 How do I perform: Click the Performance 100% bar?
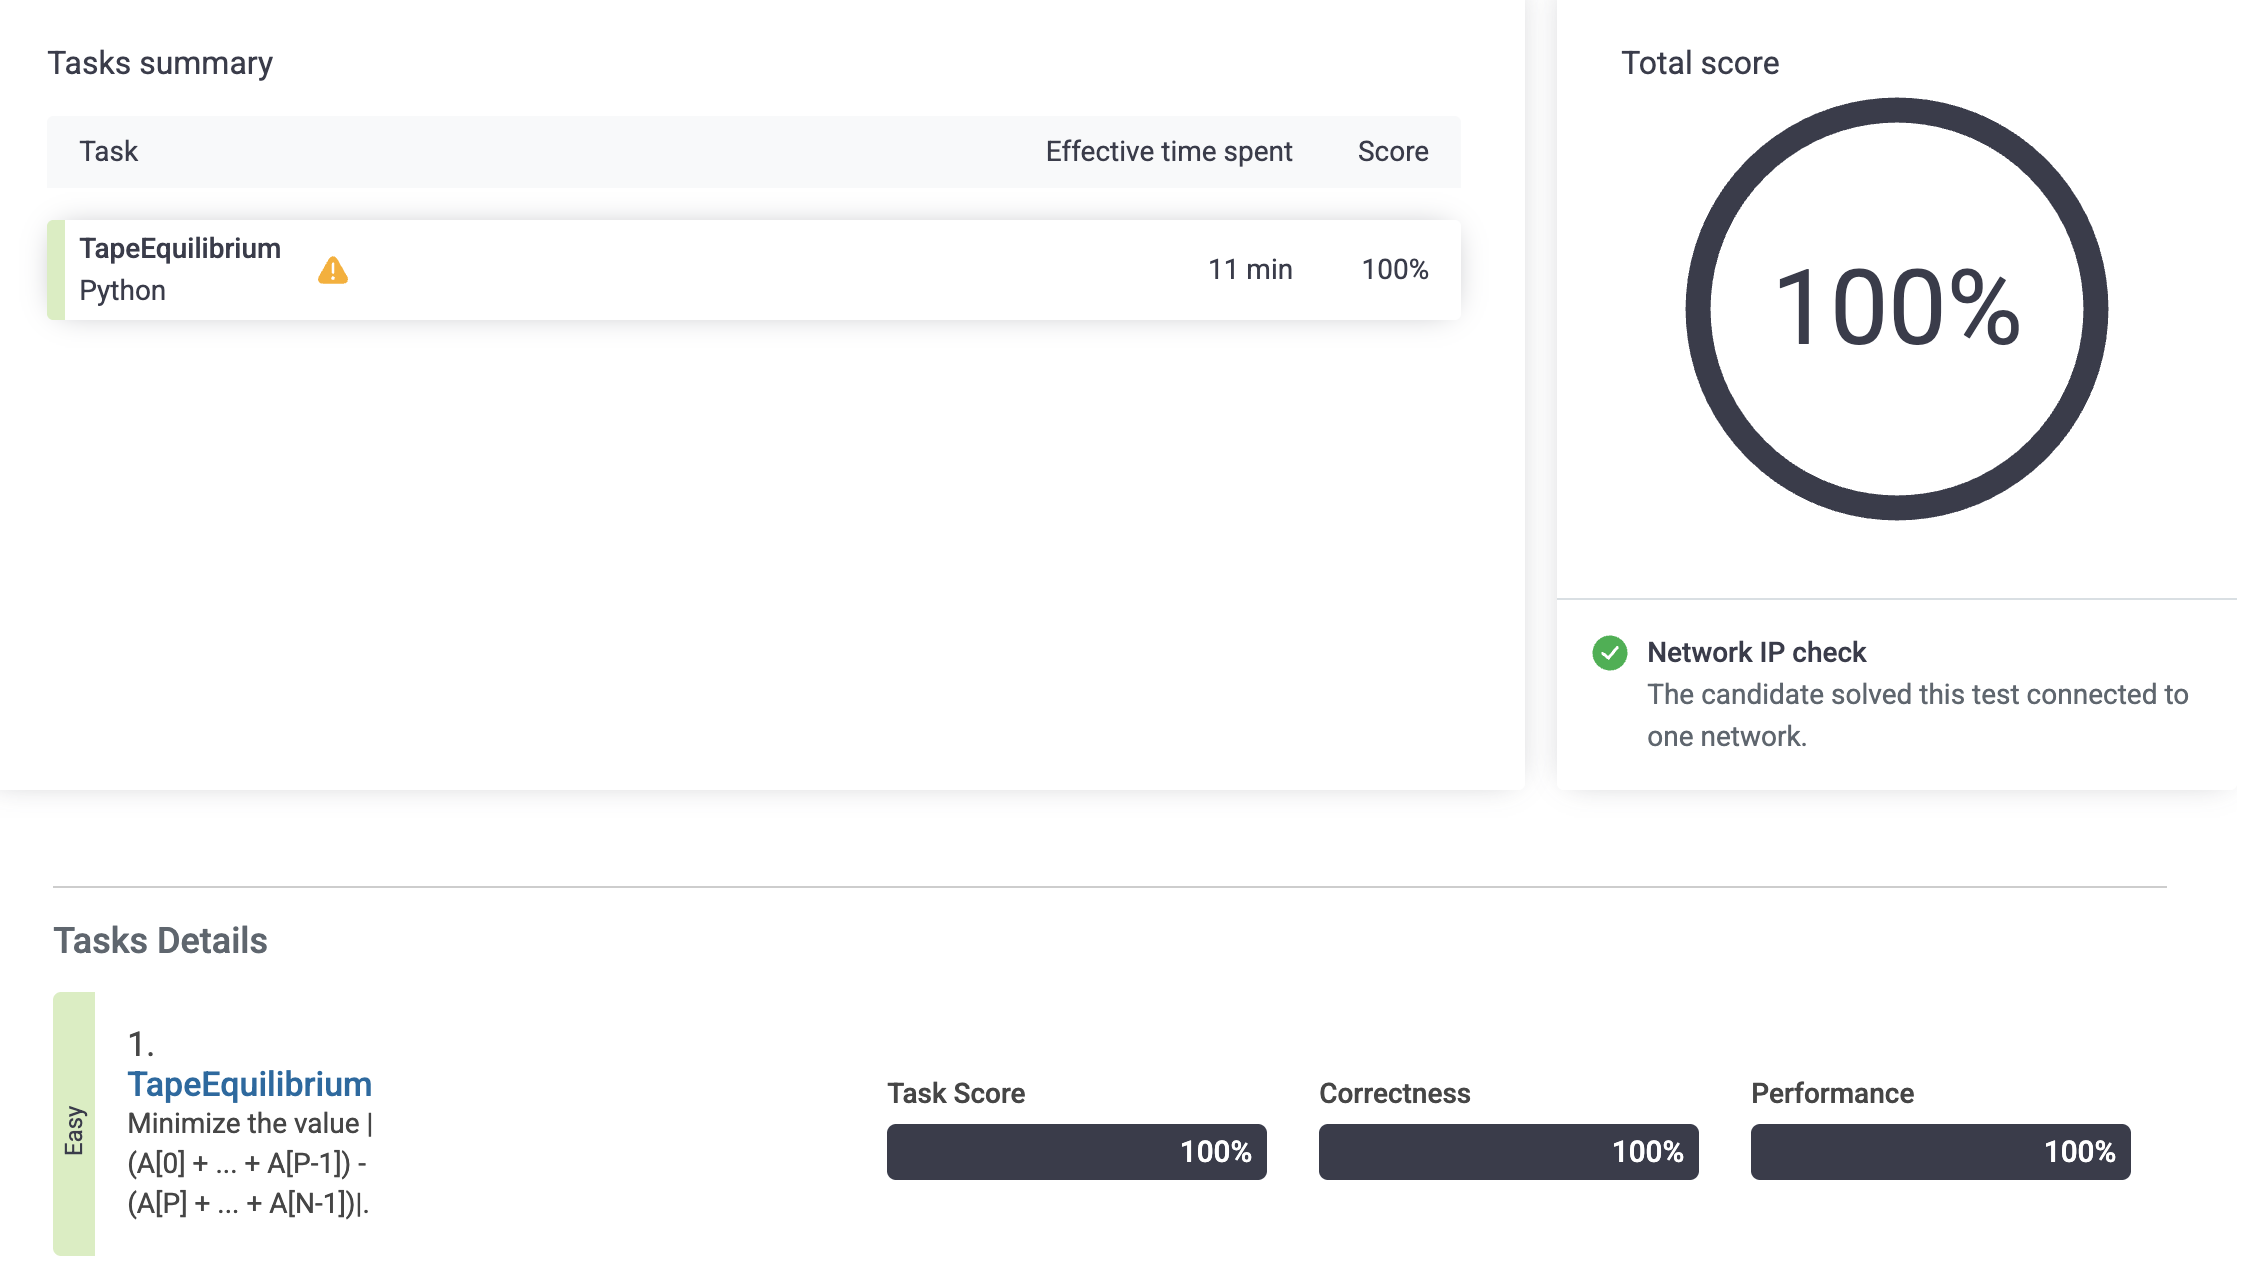(x=1940, y=1152)
